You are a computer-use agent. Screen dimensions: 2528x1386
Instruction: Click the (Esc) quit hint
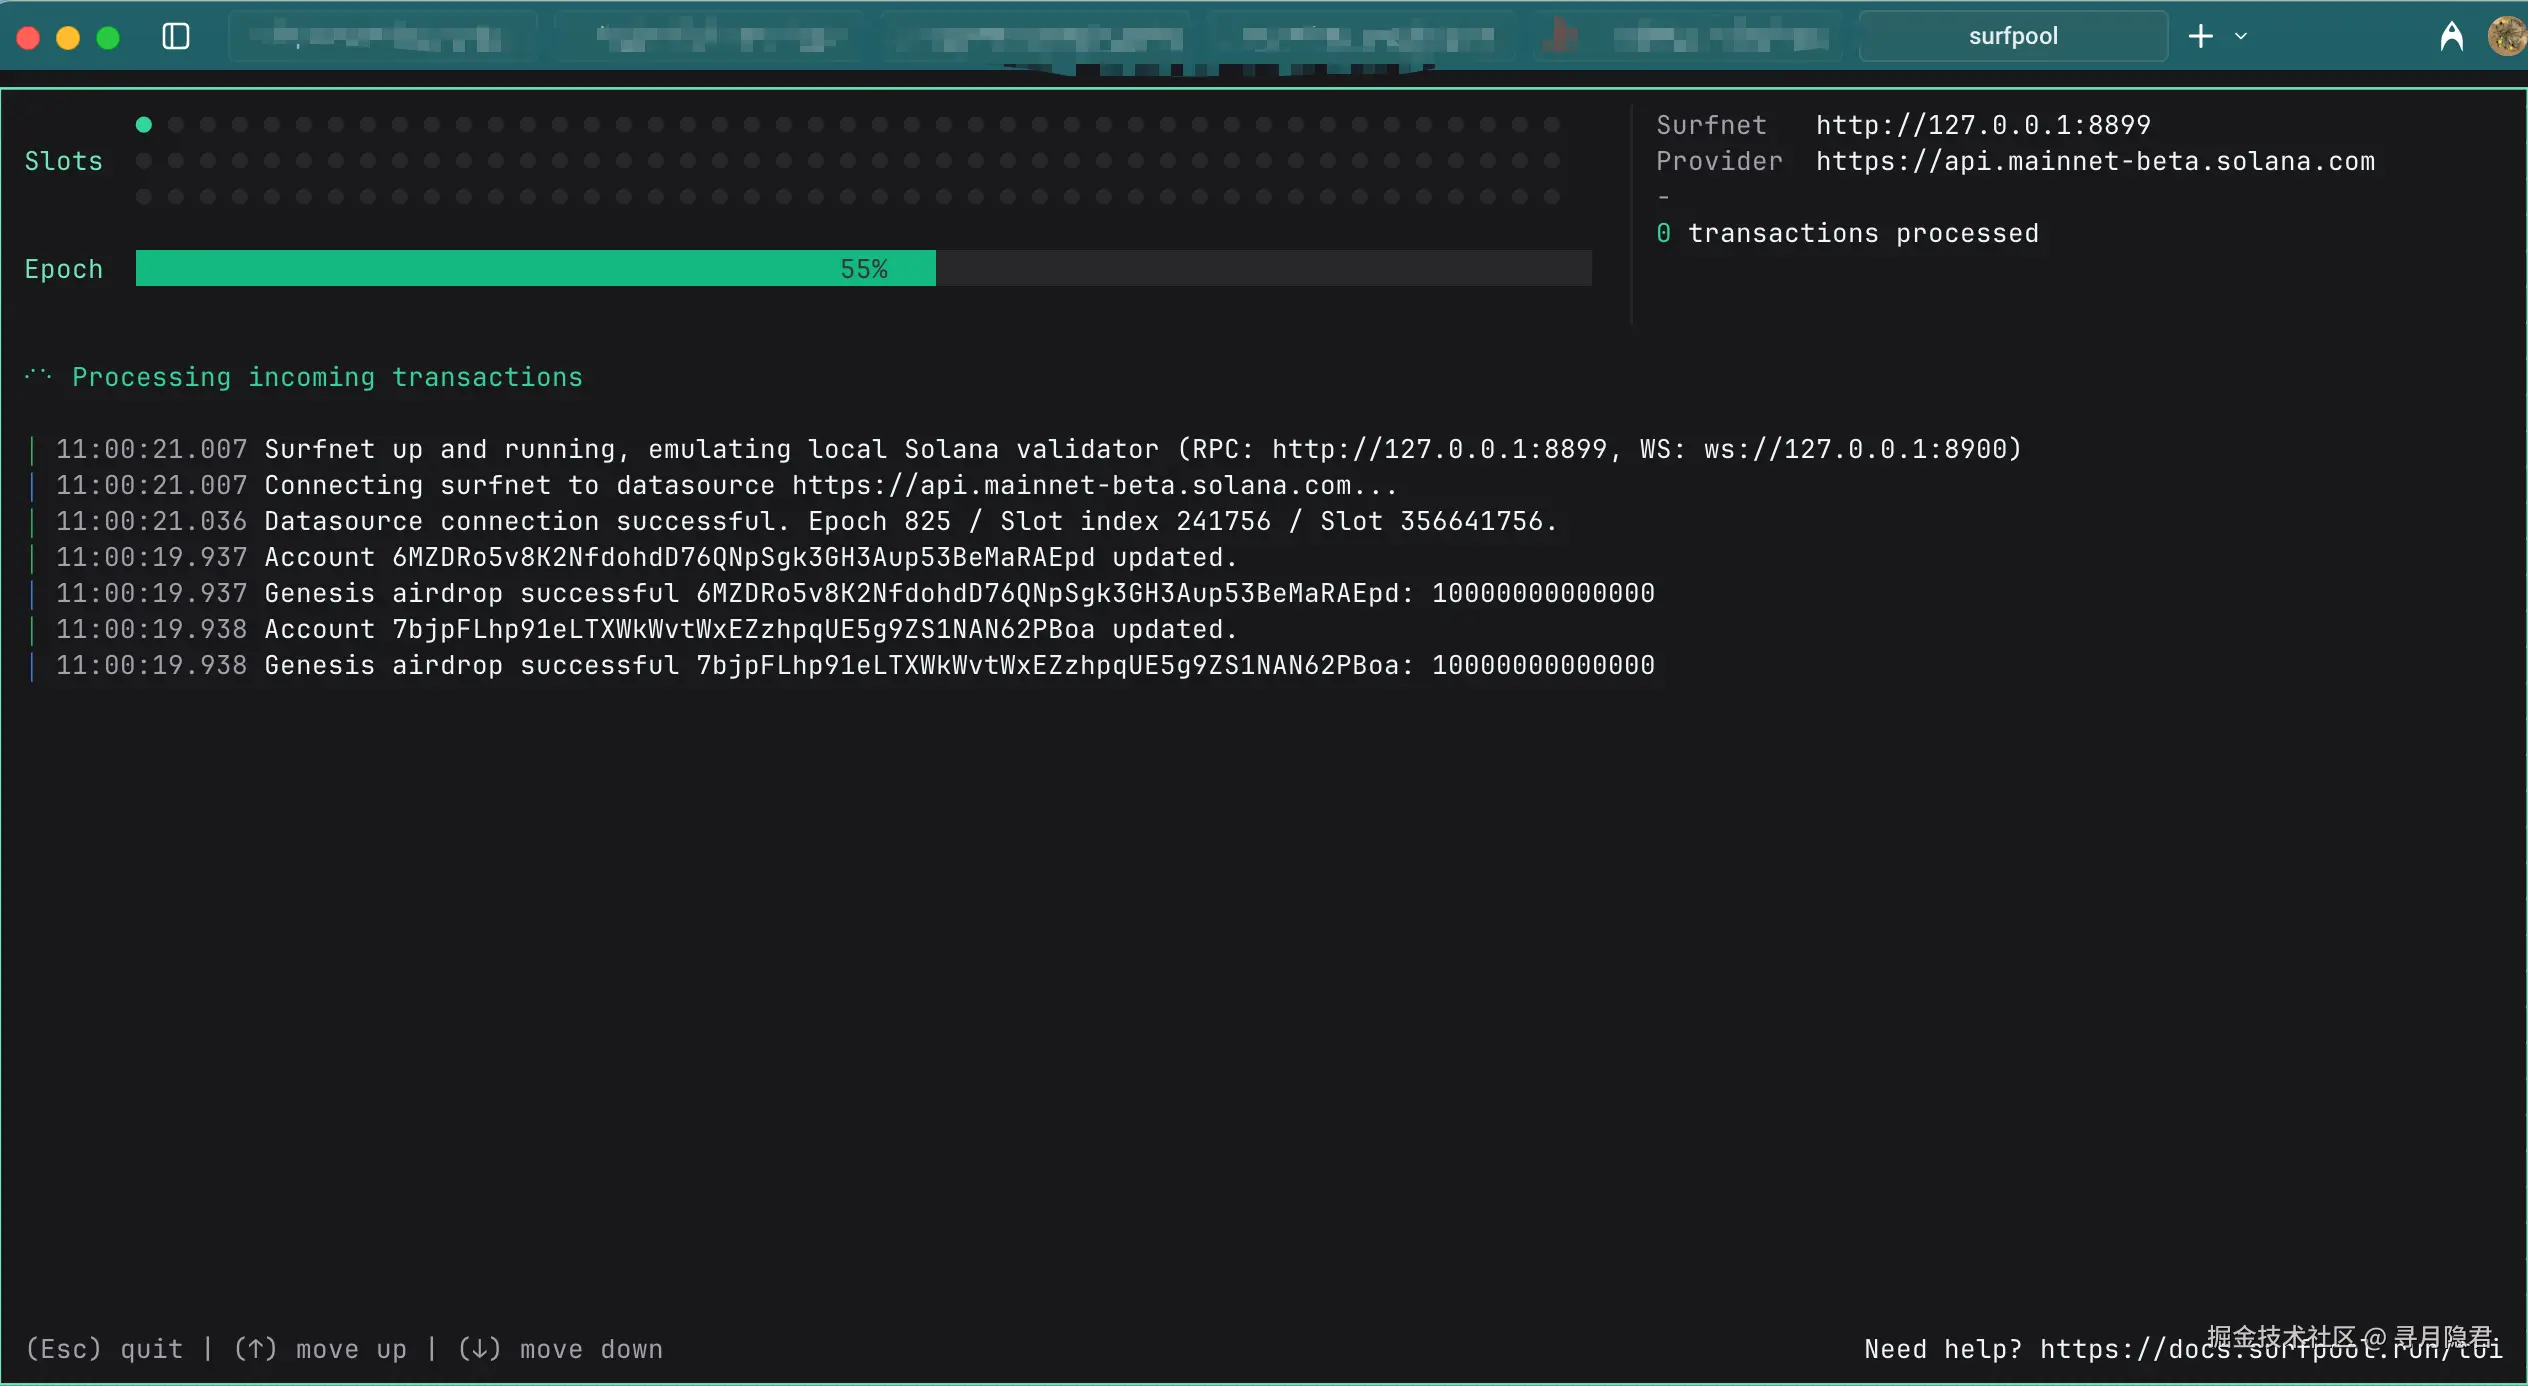tap(104, 1350)
